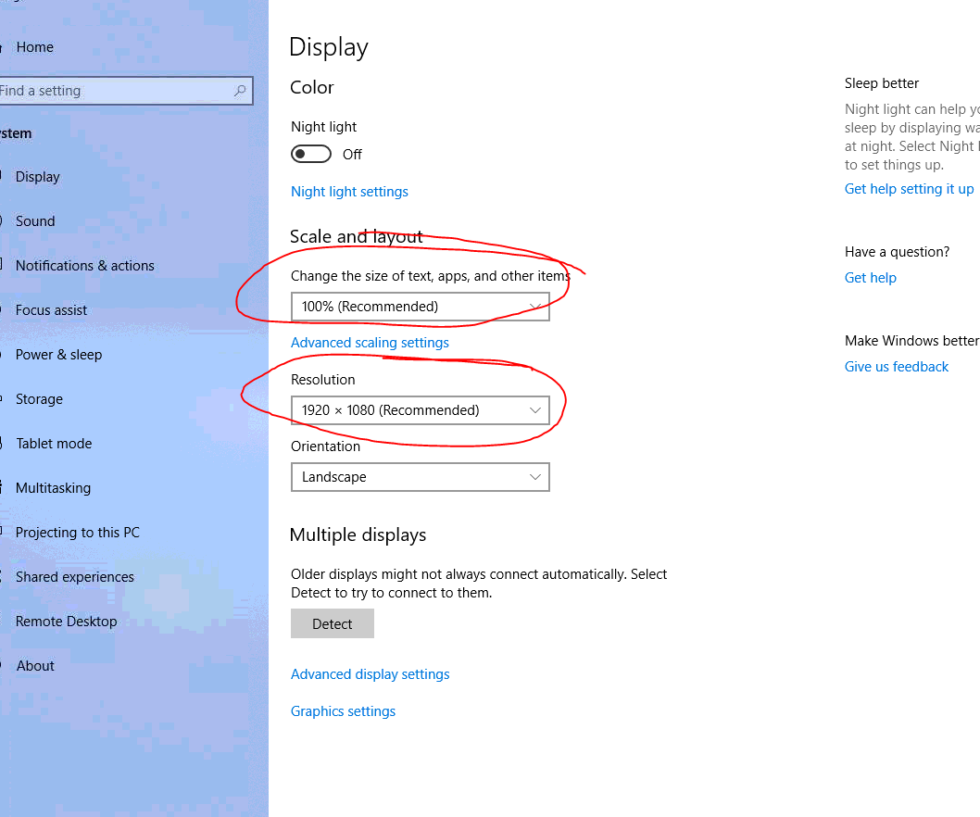Viewport: 980px width, 817px height.
Task: Click inside the Find a setting search field
Action: (110, 90)
